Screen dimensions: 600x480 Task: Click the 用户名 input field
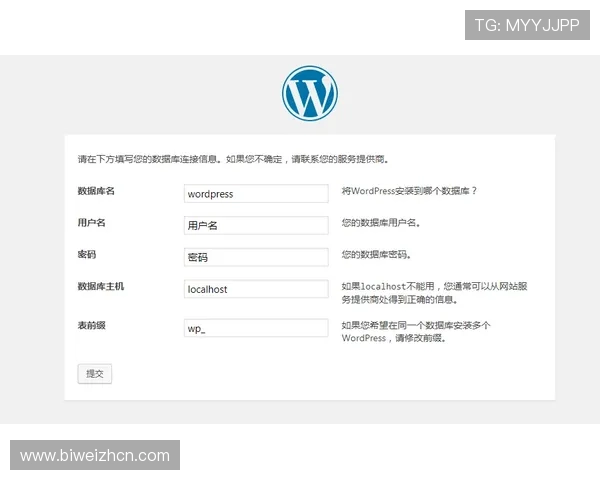tap(256, 225)
